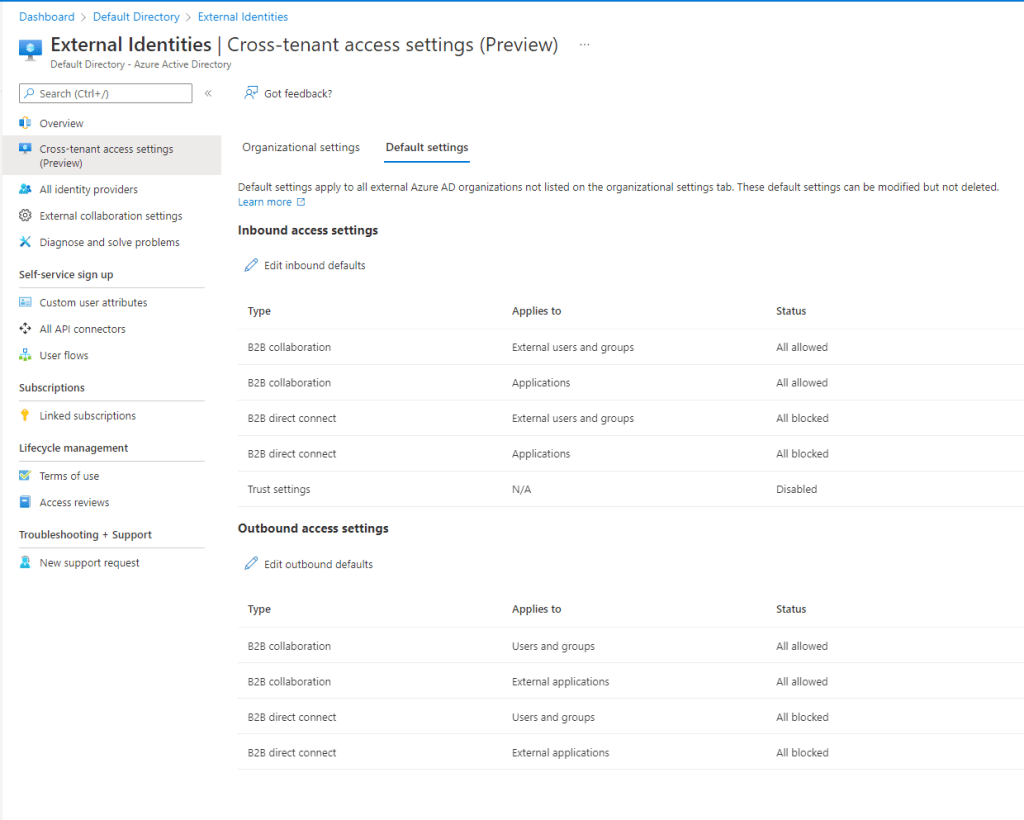Screen dimensions: 1024x820
Task: Click the External collaboration settings gear icon
Action: click(x=26, y=216)
